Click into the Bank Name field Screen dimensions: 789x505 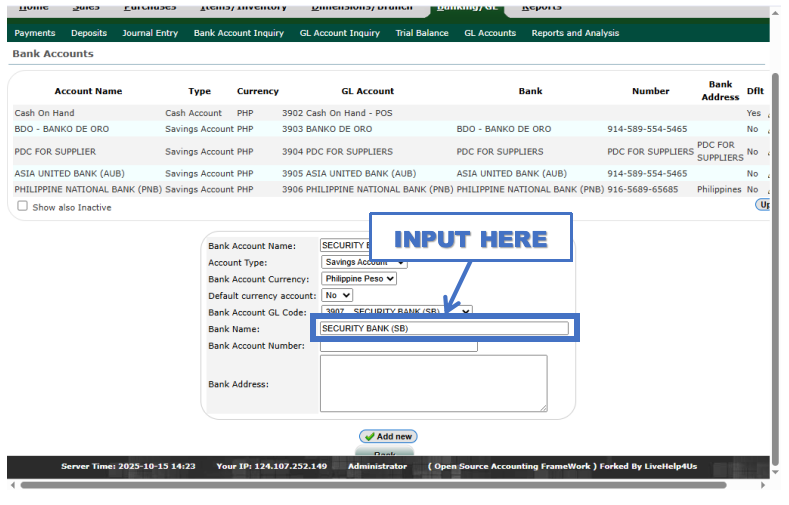point(443,328)
